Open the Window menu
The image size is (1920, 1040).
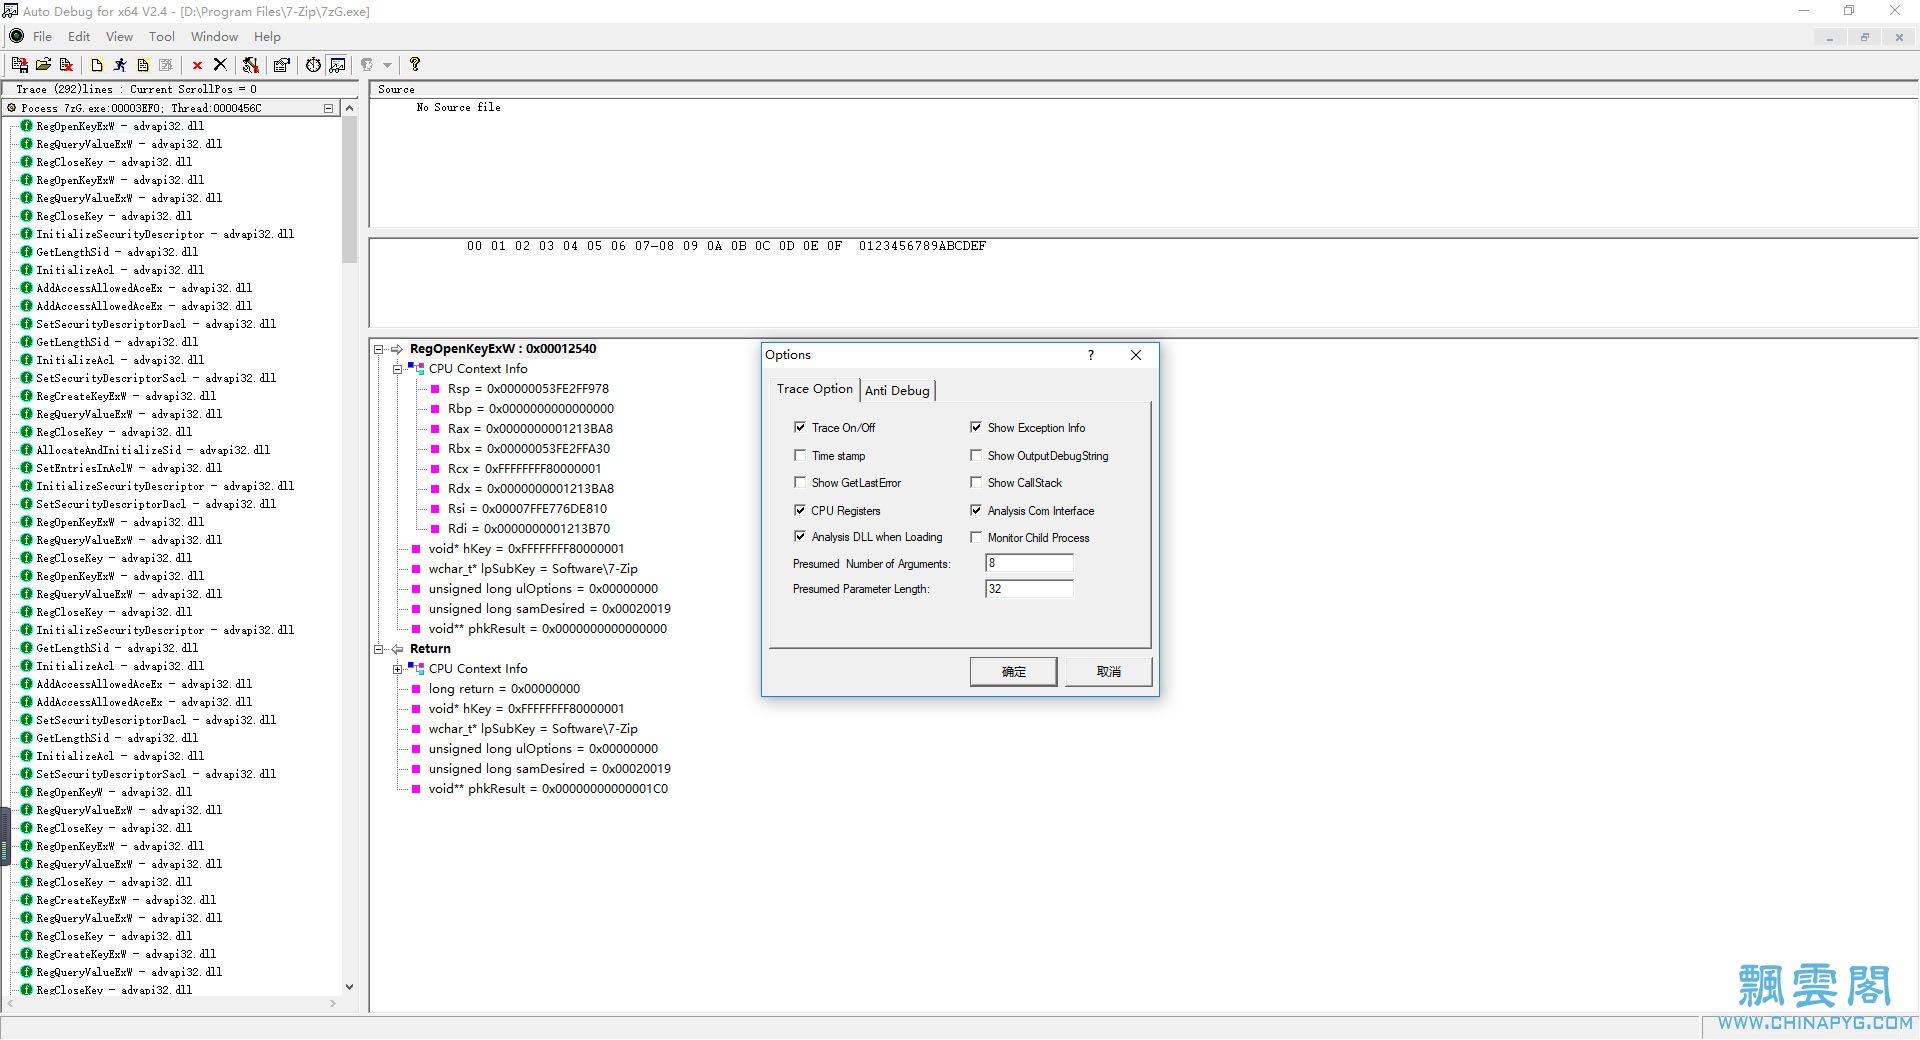pos(214,36)
